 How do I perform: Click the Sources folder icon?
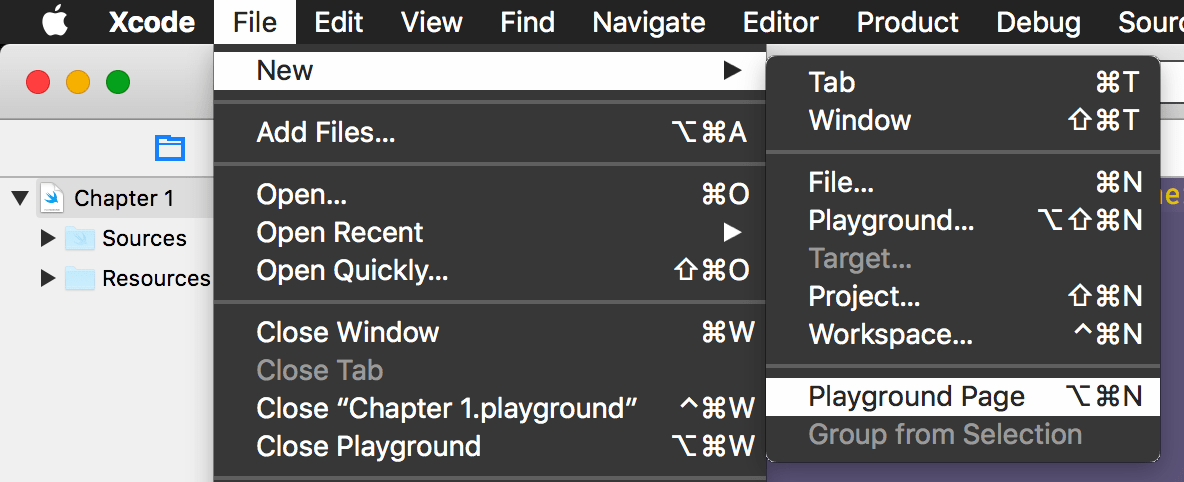coord(80,238)
